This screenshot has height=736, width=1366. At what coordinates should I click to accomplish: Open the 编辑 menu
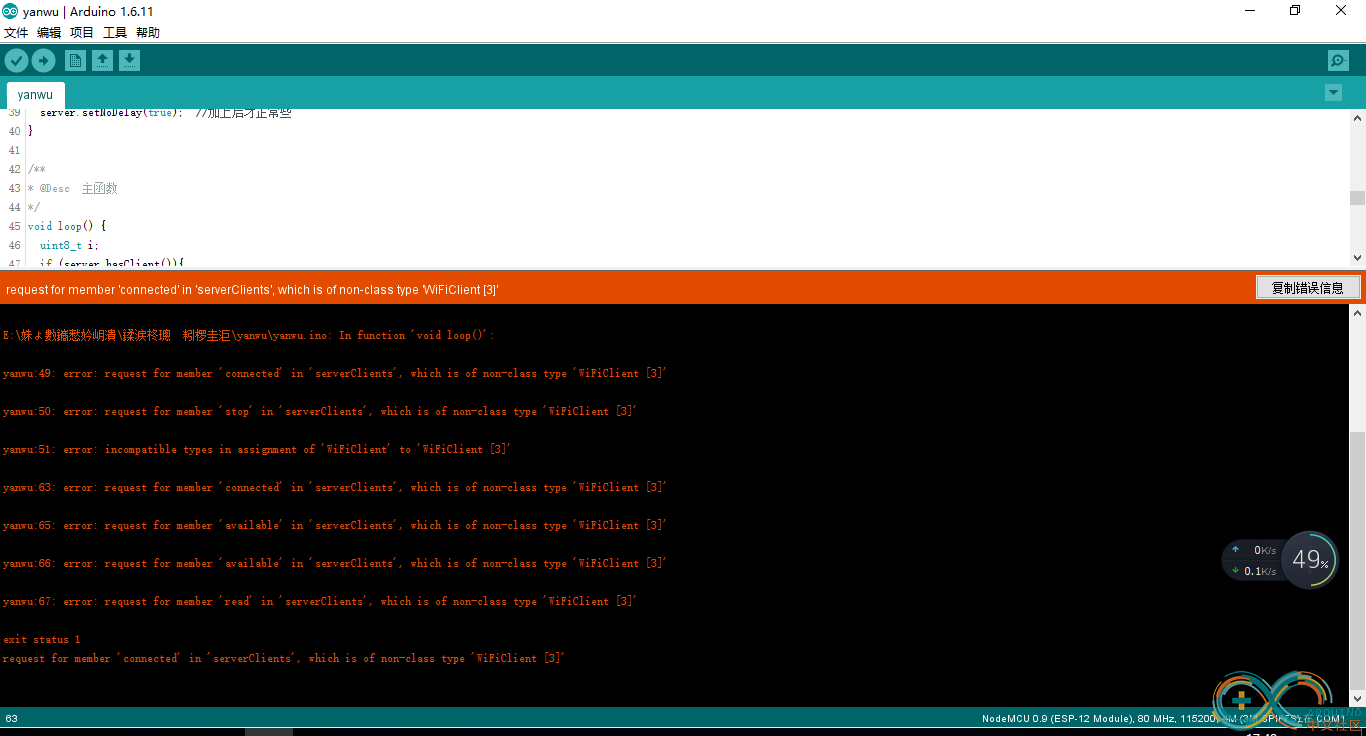[x=49, y=33]
